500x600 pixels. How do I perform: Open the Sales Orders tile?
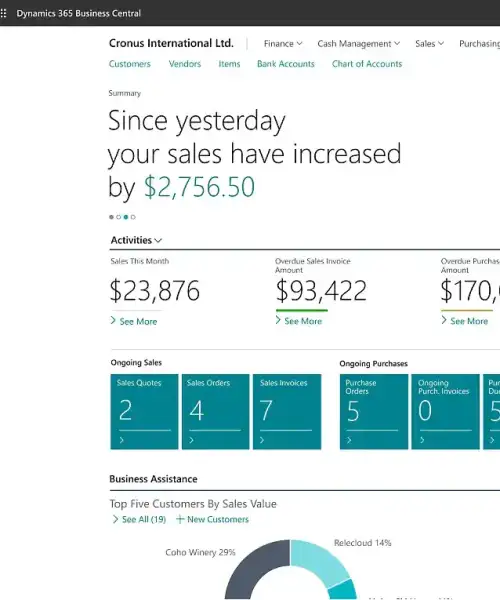(215, 411)
